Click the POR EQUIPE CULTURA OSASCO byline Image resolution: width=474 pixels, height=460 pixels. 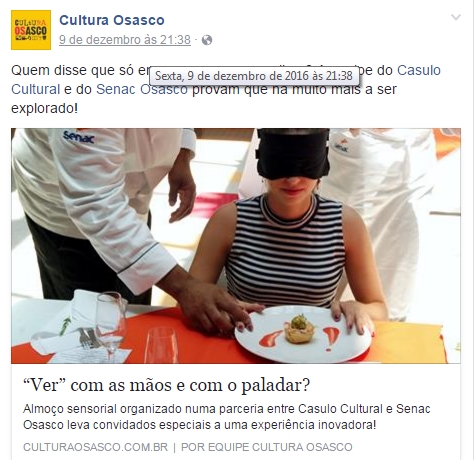(267, 447)
